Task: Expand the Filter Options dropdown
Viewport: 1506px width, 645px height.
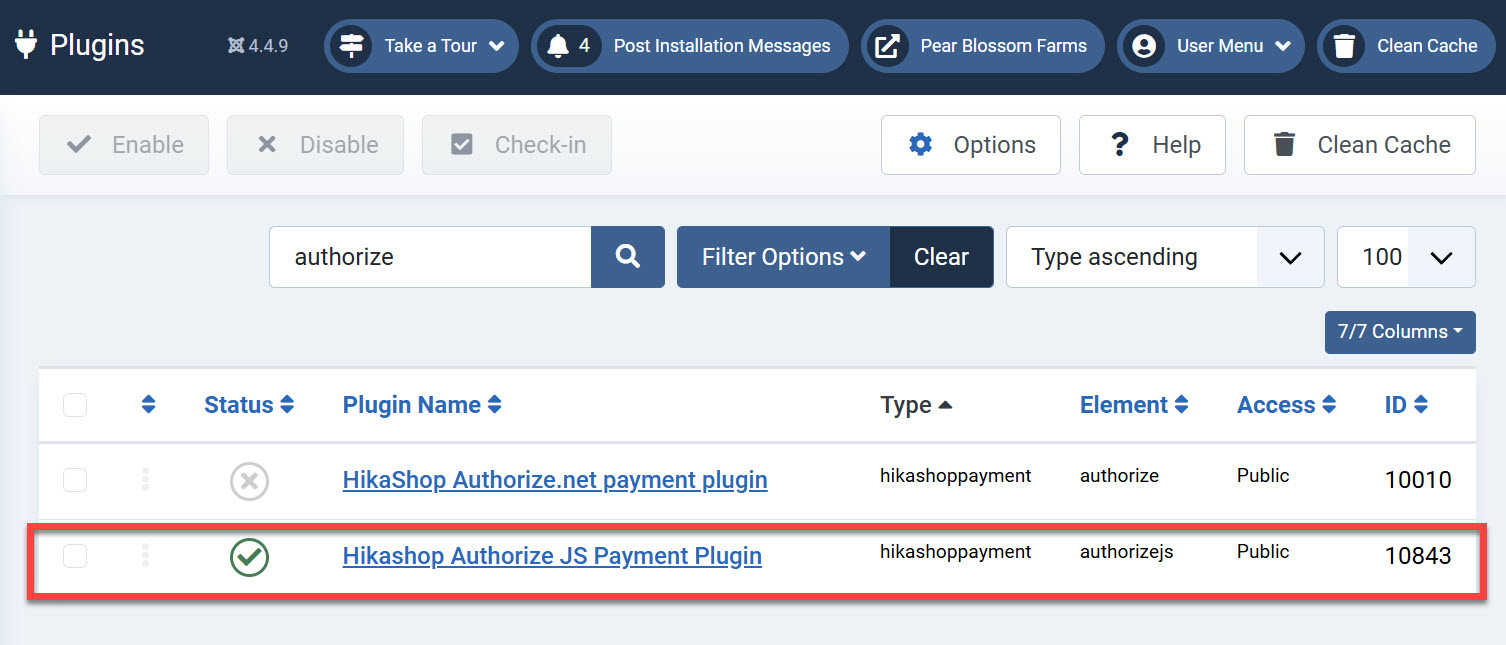Action: (783, 257)
